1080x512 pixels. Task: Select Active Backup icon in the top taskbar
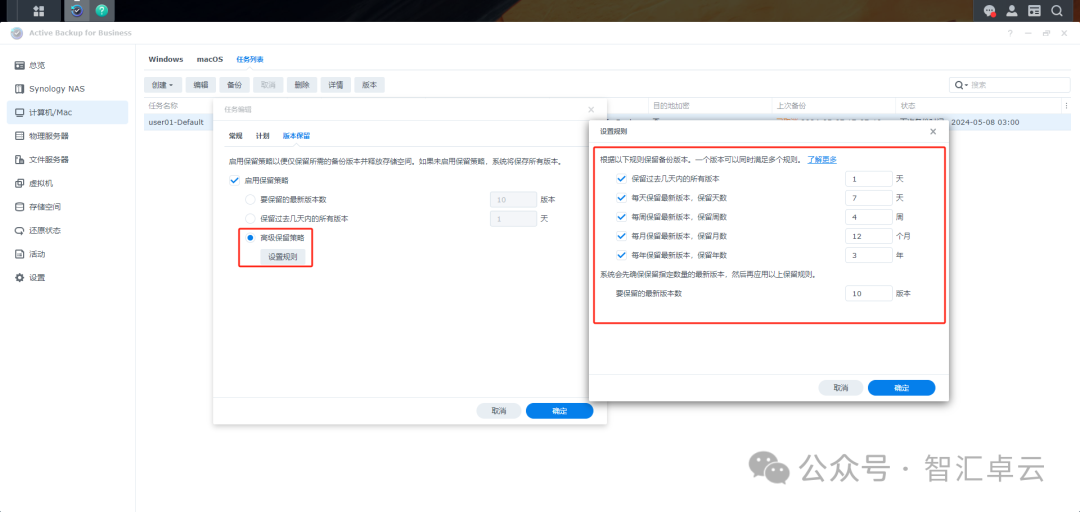[76, 10]
